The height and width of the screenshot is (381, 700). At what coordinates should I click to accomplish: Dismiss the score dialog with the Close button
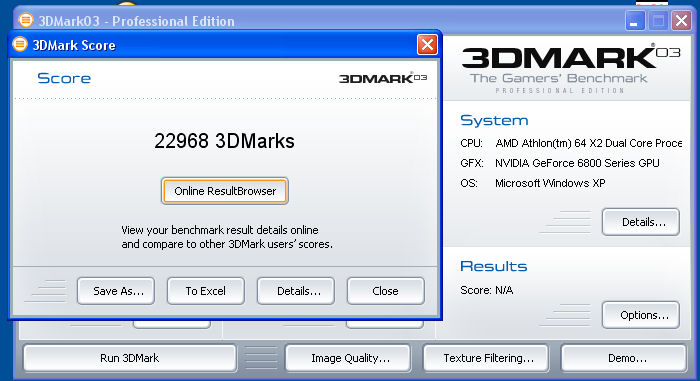385,291
